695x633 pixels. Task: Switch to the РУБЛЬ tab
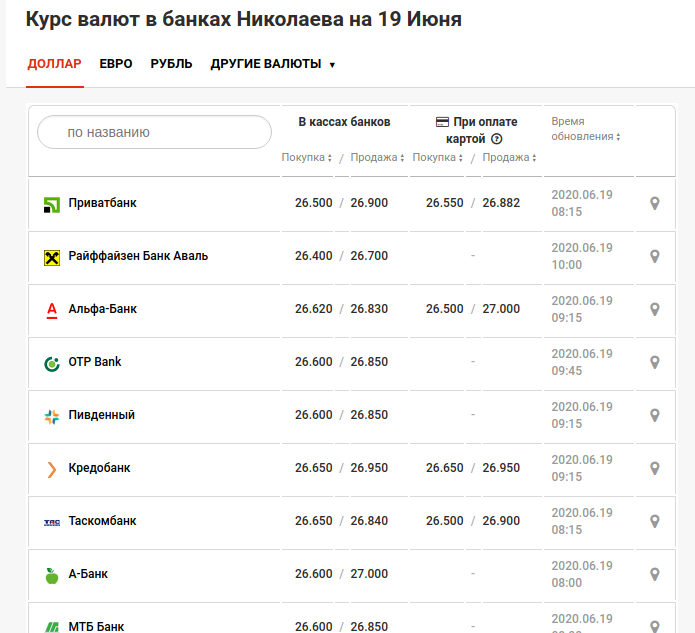[171, 64]
